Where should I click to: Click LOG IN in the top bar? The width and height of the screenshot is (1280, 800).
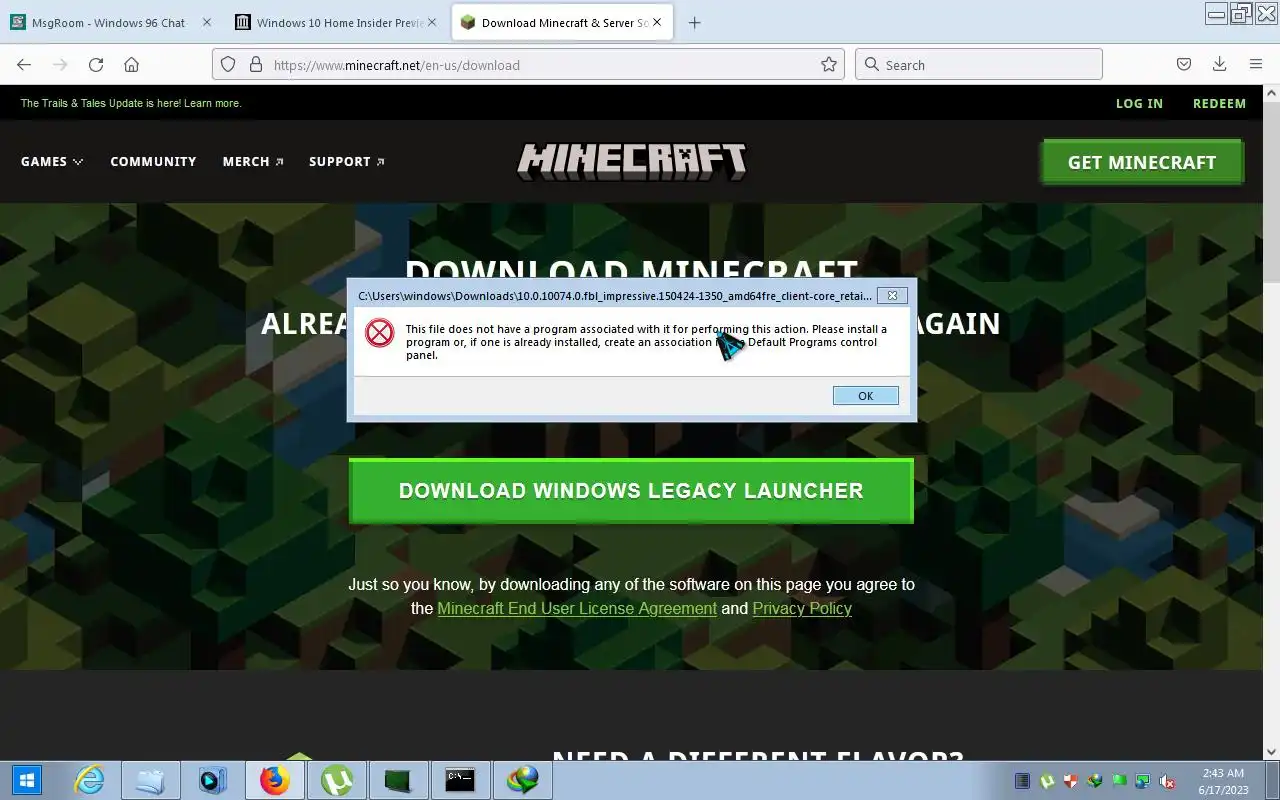(1139, 103)
